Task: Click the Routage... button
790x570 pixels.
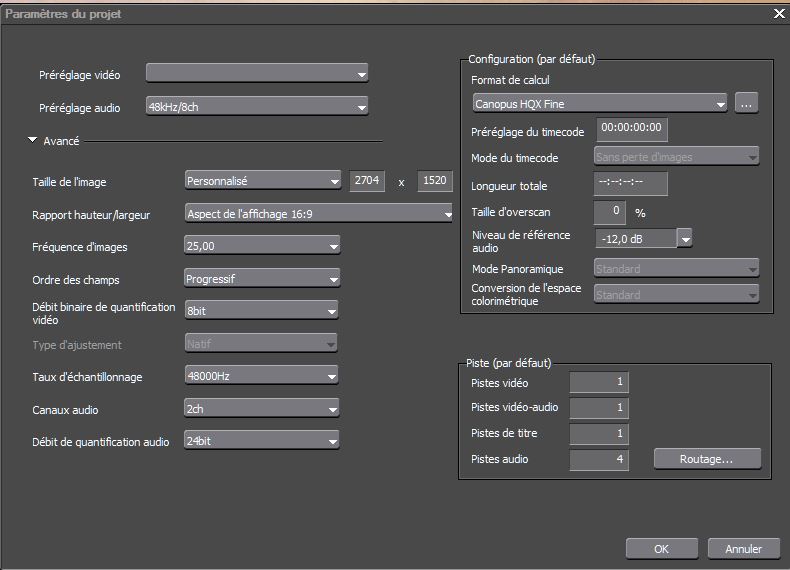Action: click(x=707, y=459)
